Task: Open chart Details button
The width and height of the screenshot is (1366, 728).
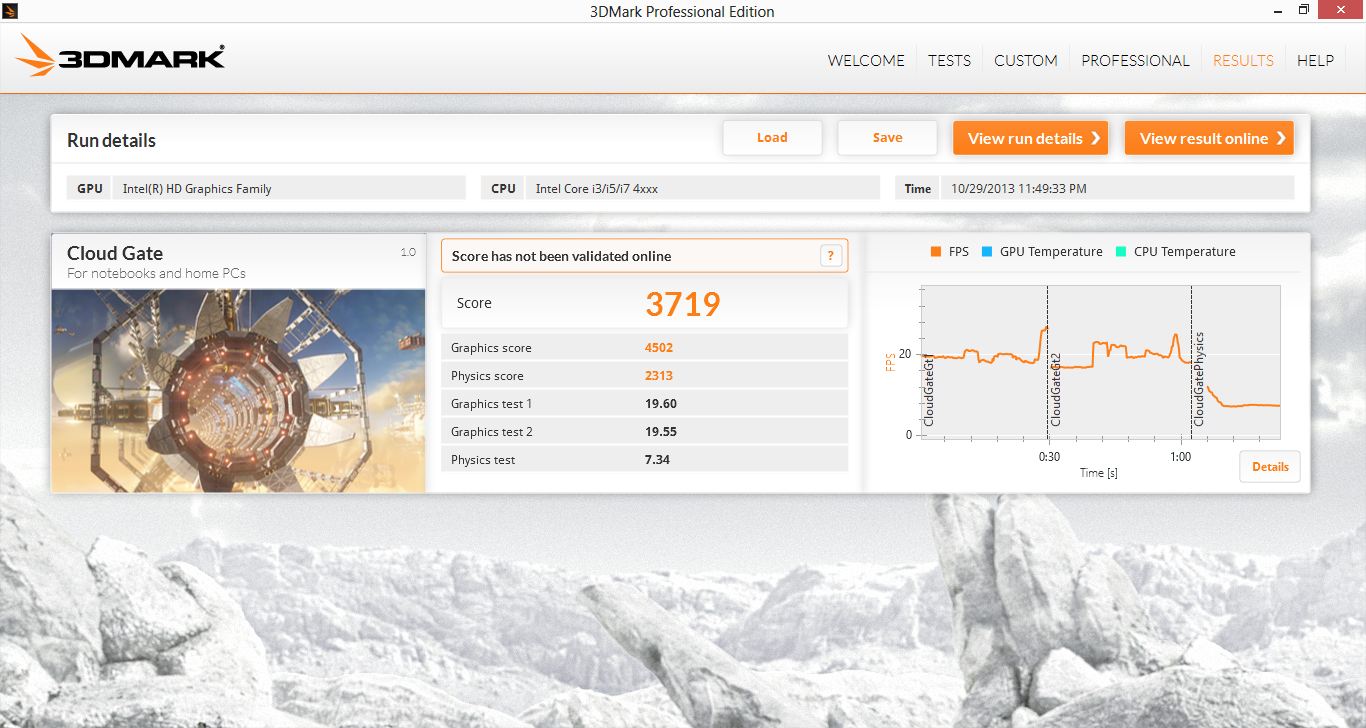Action: (x=1270, y=467)
